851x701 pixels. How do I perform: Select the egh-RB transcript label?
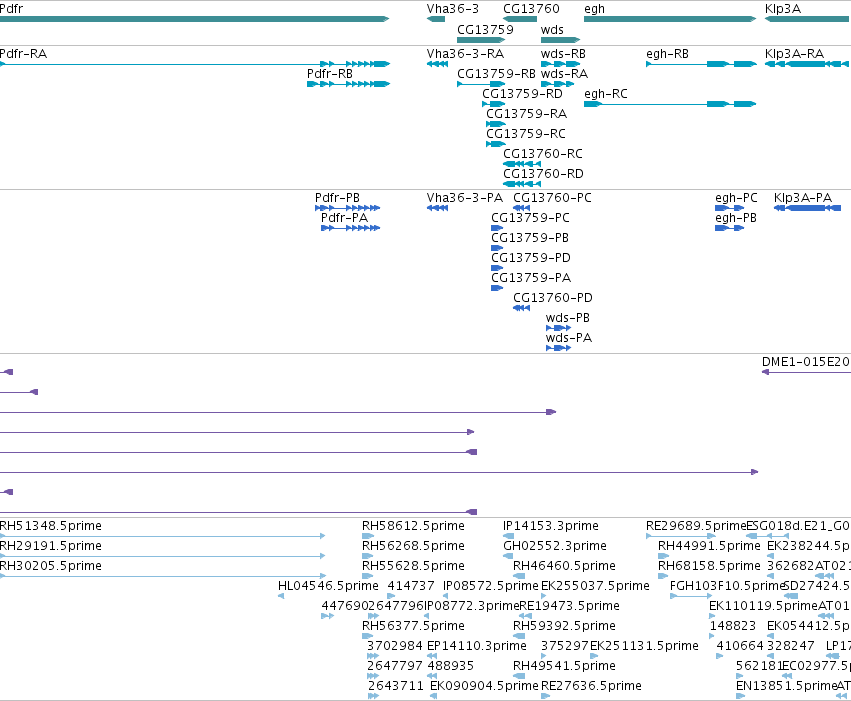[668, 54]
